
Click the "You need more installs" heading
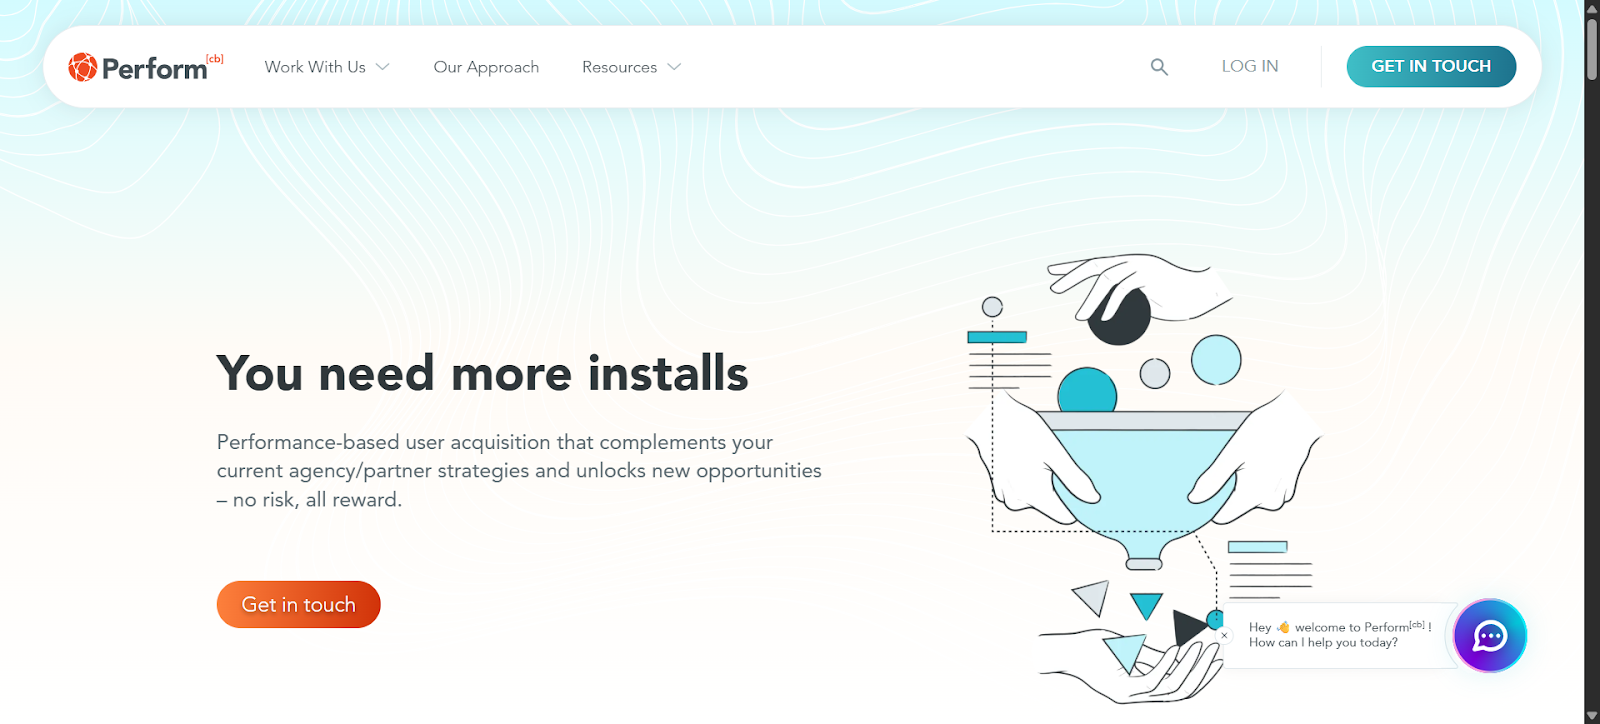click(x=482, y=374)
